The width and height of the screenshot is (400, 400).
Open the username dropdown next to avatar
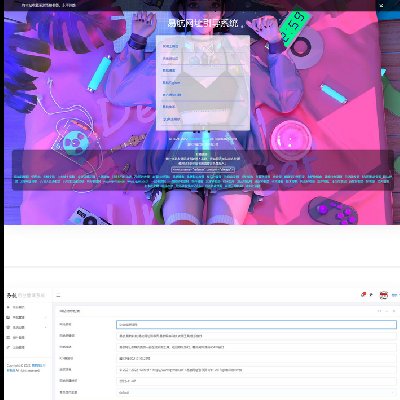(x=395, y=295)
